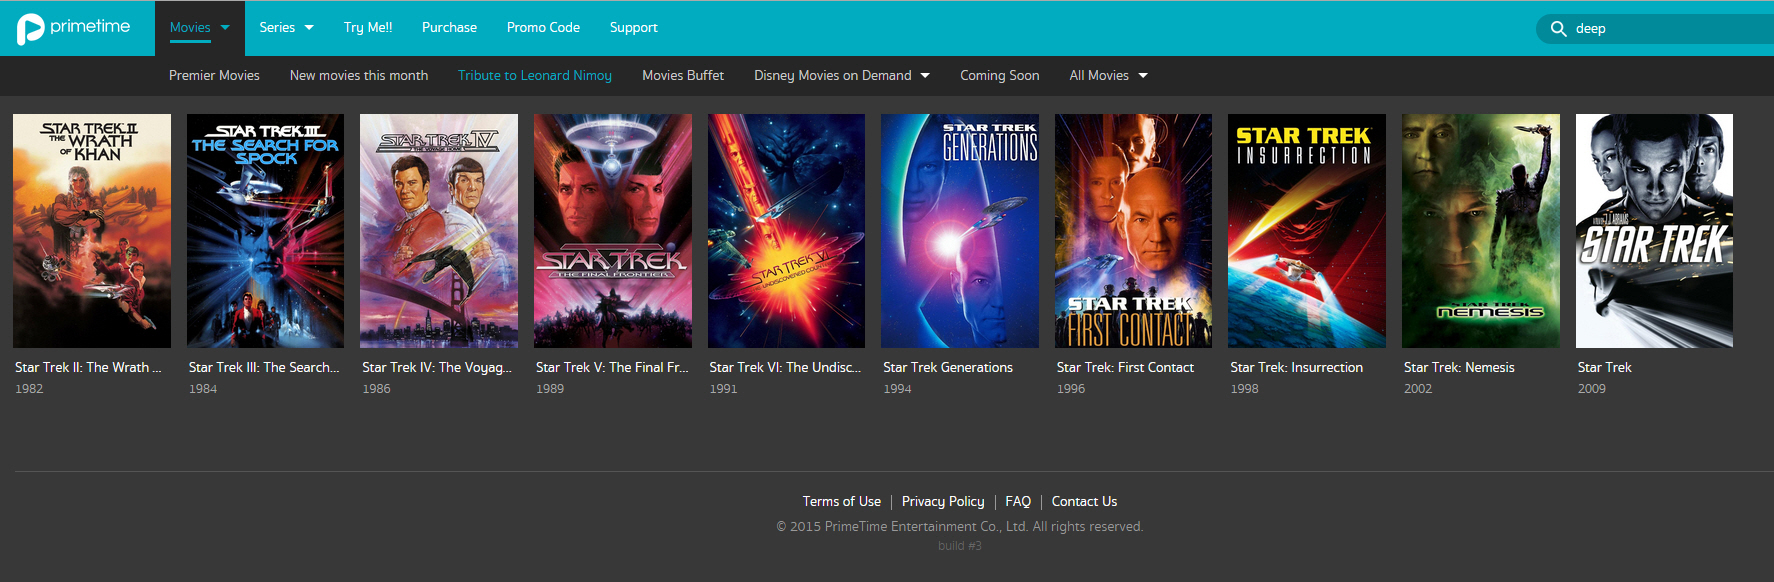The image size is (1774, 582).
Task: Click the year '1994' text
Action: point(897,389)
